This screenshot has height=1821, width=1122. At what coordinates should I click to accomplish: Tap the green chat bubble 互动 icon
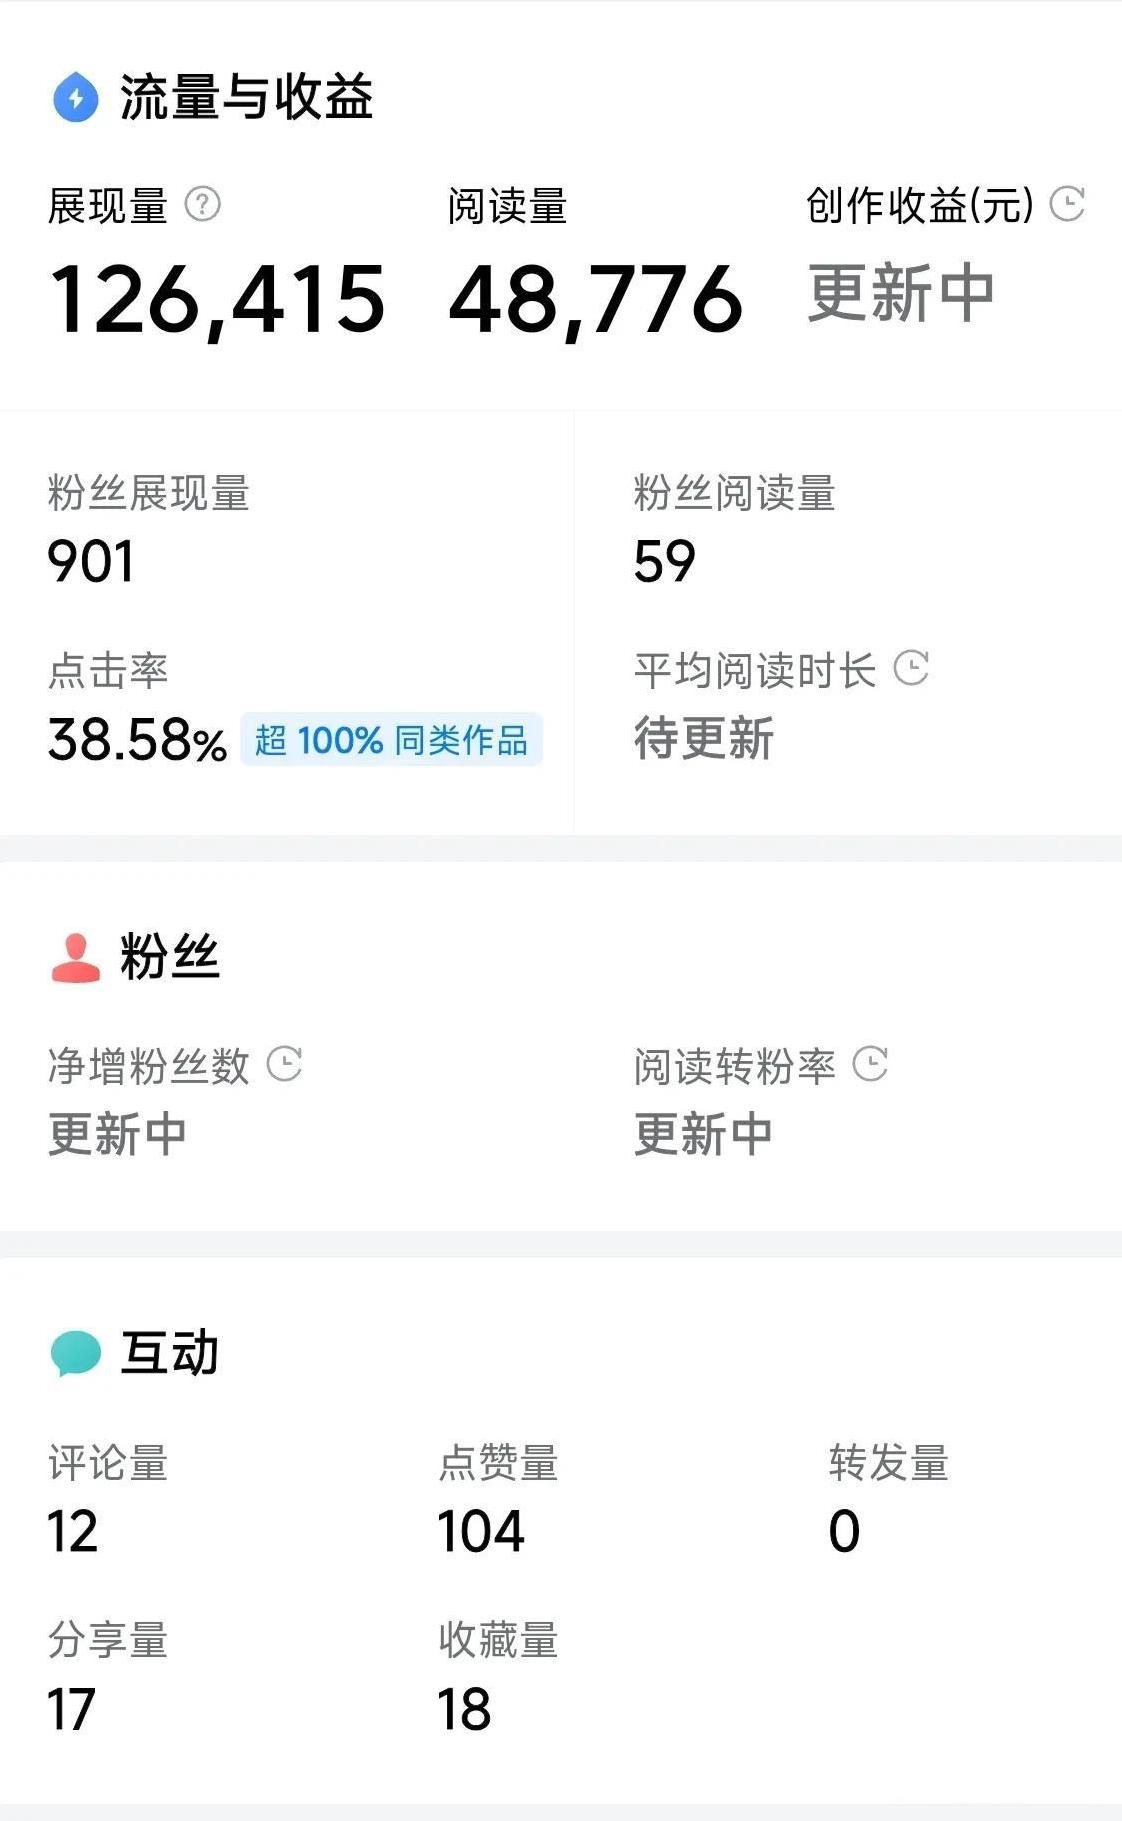coord(76,1353)
